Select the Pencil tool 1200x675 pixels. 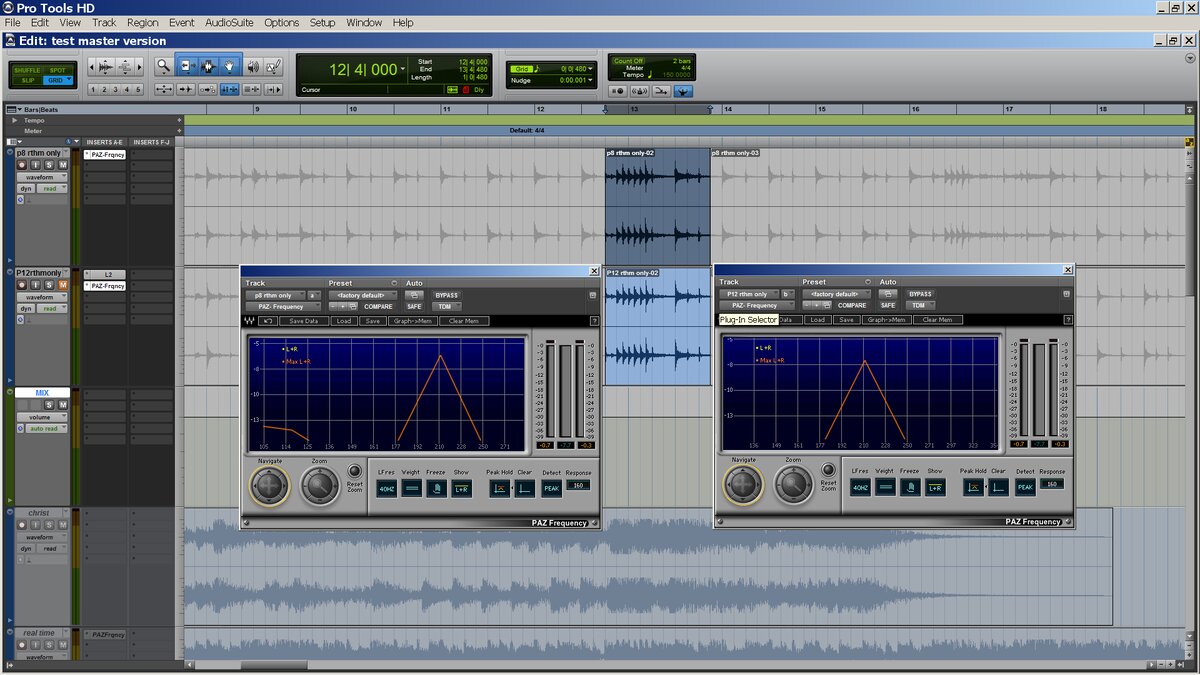tap(274, 66)
